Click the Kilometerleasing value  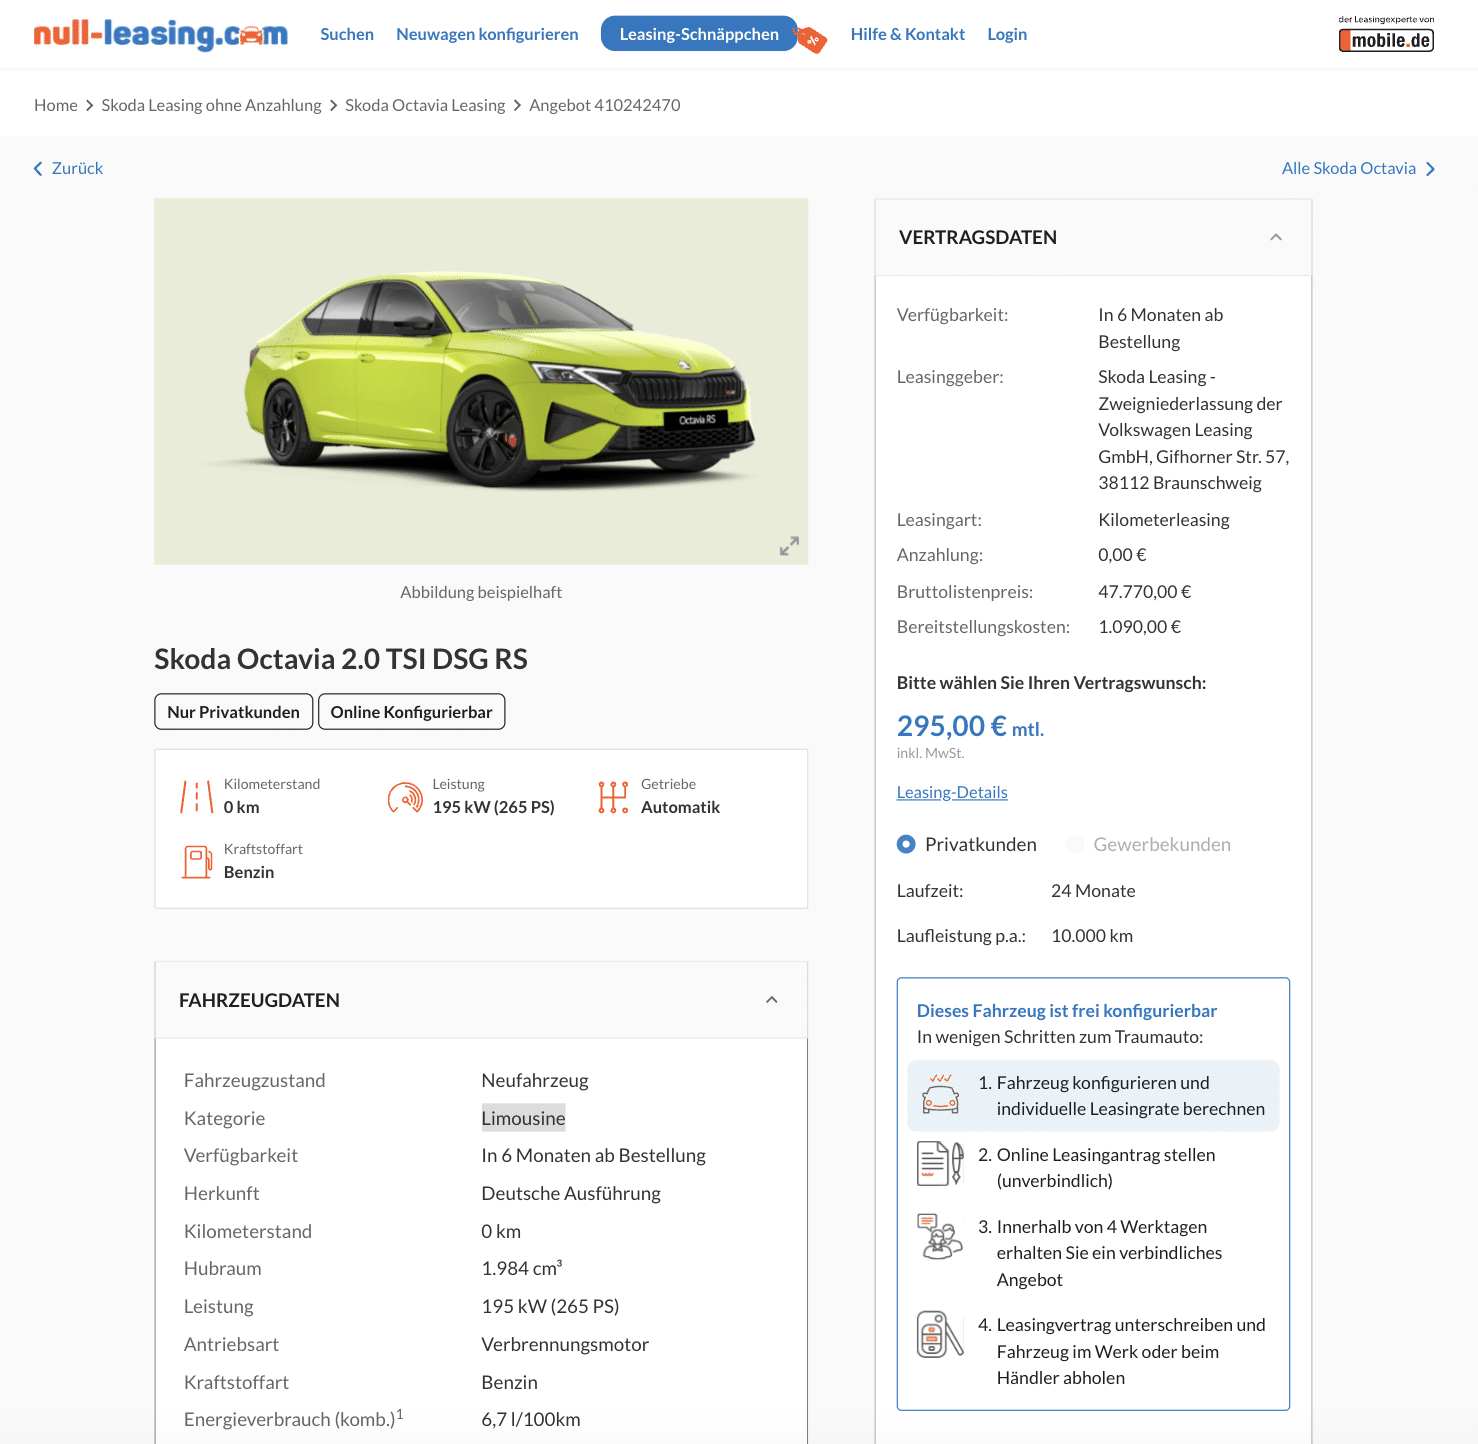coord(1164,520)
